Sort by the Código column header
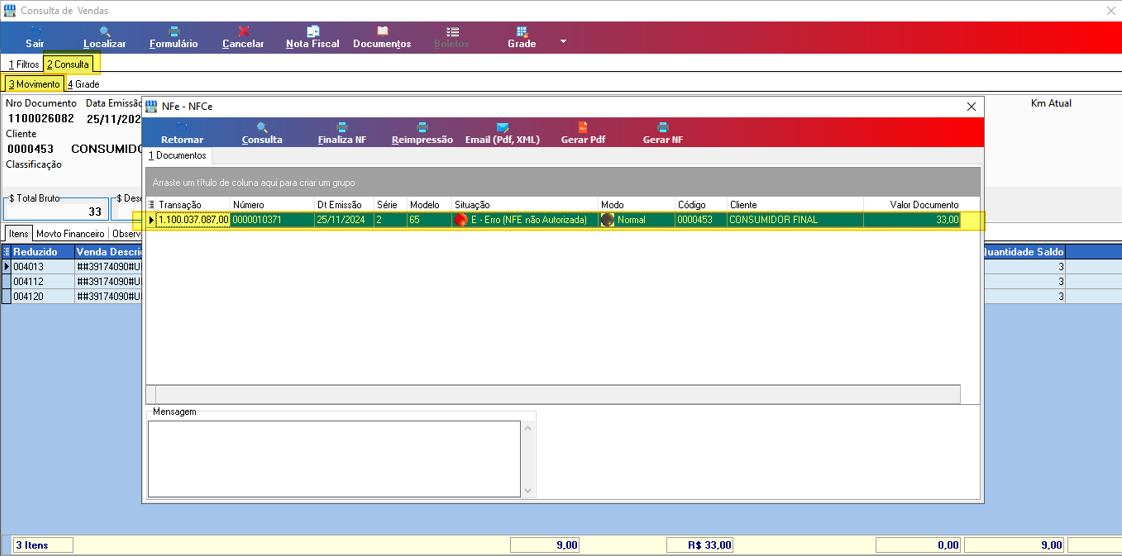Viewport: 1122px width, 556px height. point(701,205)
